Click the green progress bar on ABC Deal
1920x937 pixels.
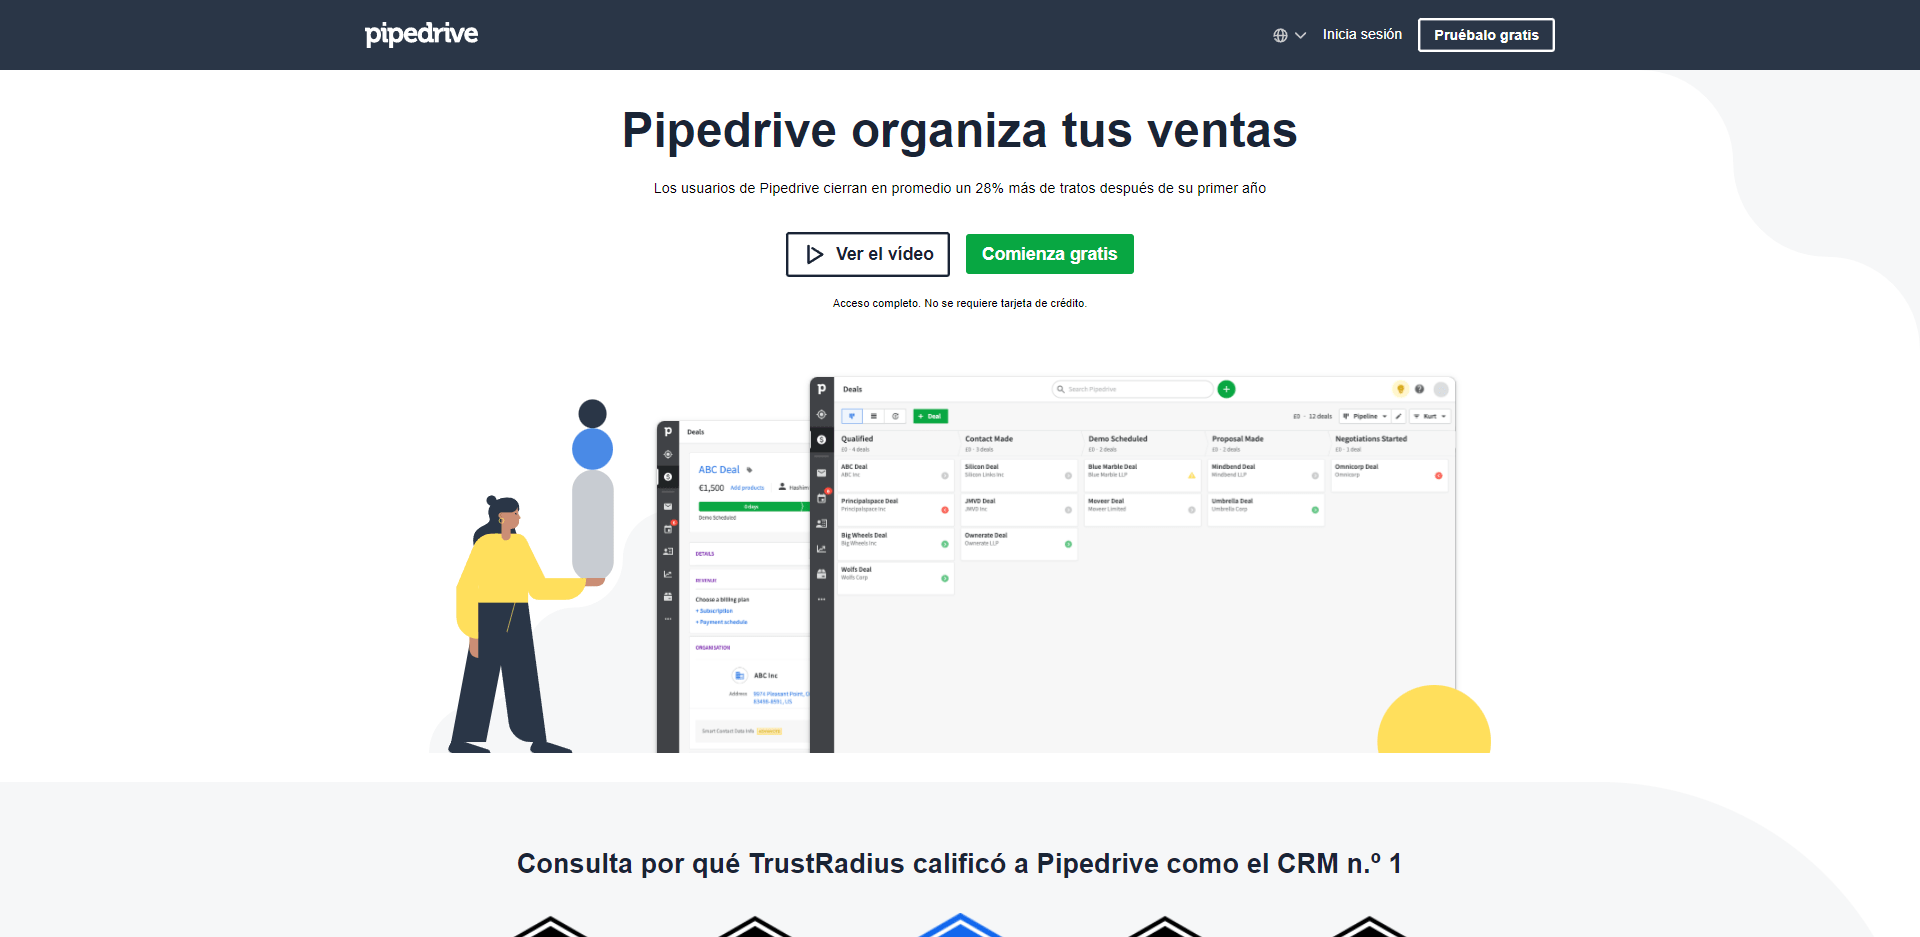[753, 507]
